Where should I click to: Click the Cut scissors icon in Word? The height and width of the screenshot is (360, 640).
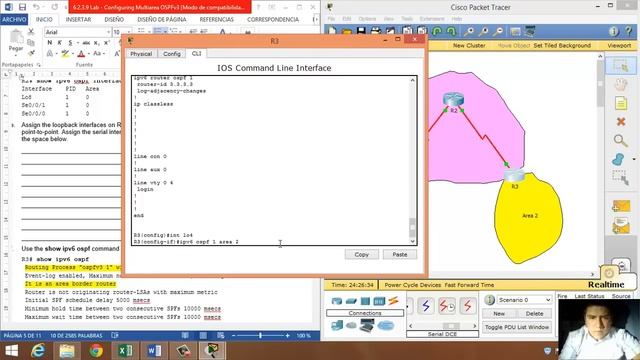coord(31,32)
